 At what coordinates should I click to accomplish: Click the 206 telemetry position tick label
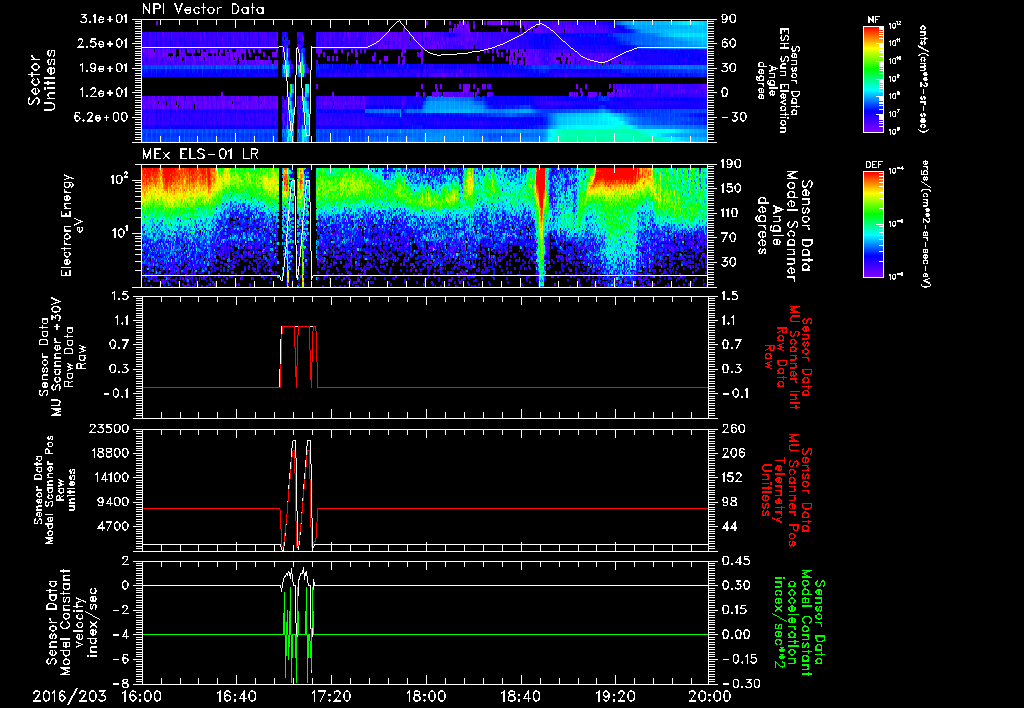point(732,453)
